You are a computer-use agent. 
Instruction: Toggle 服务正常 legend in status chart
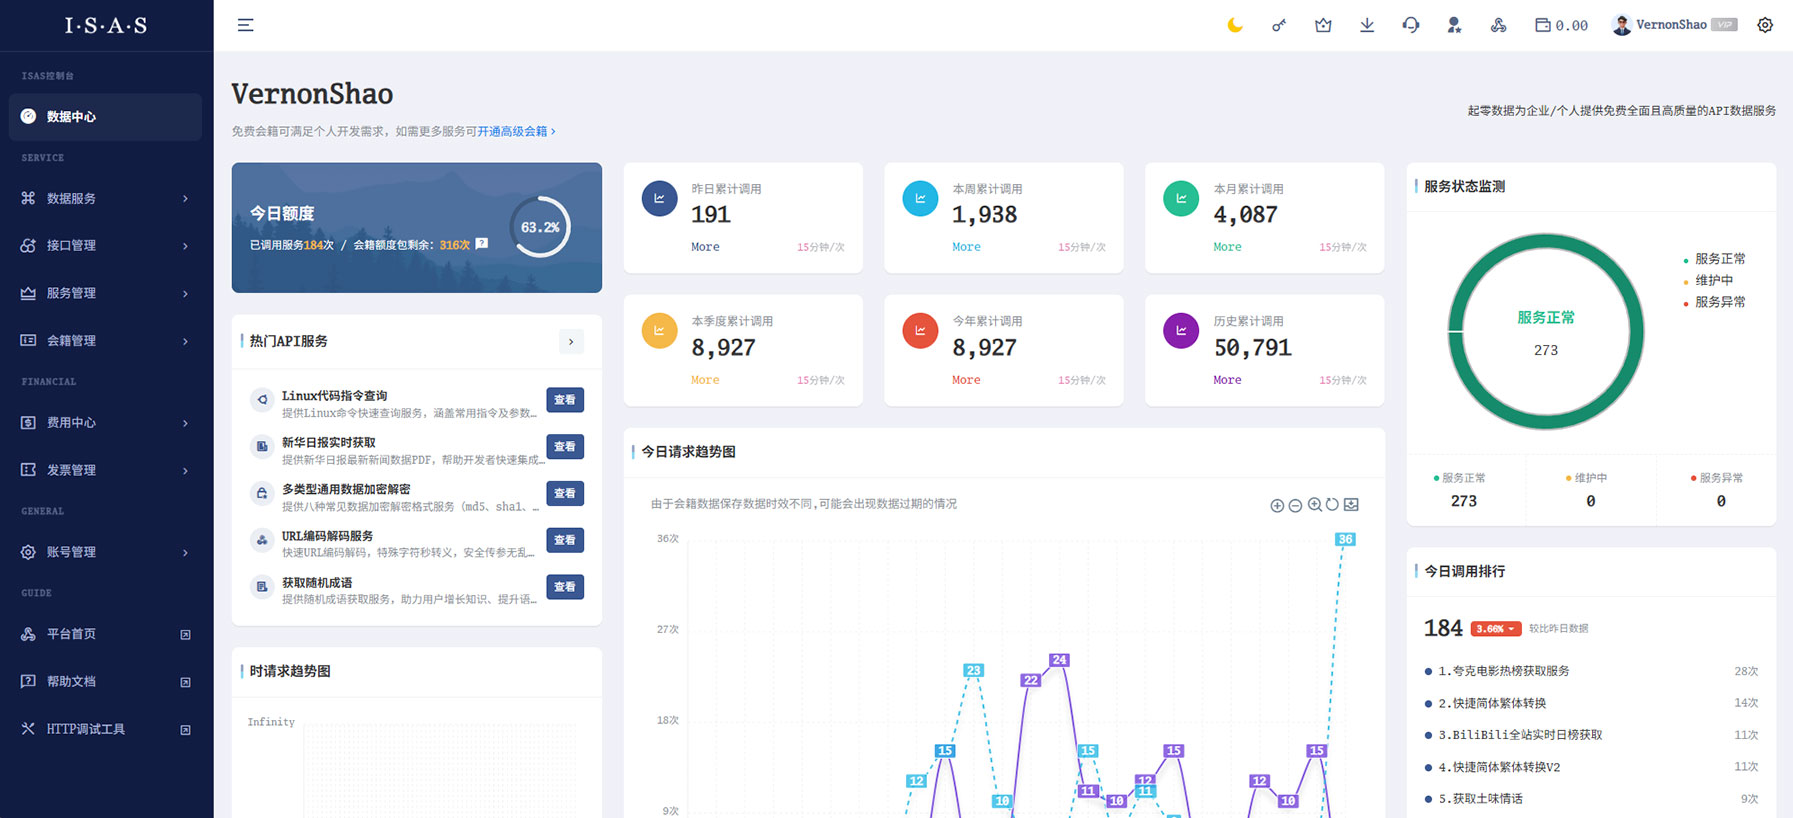point(1715,259)
